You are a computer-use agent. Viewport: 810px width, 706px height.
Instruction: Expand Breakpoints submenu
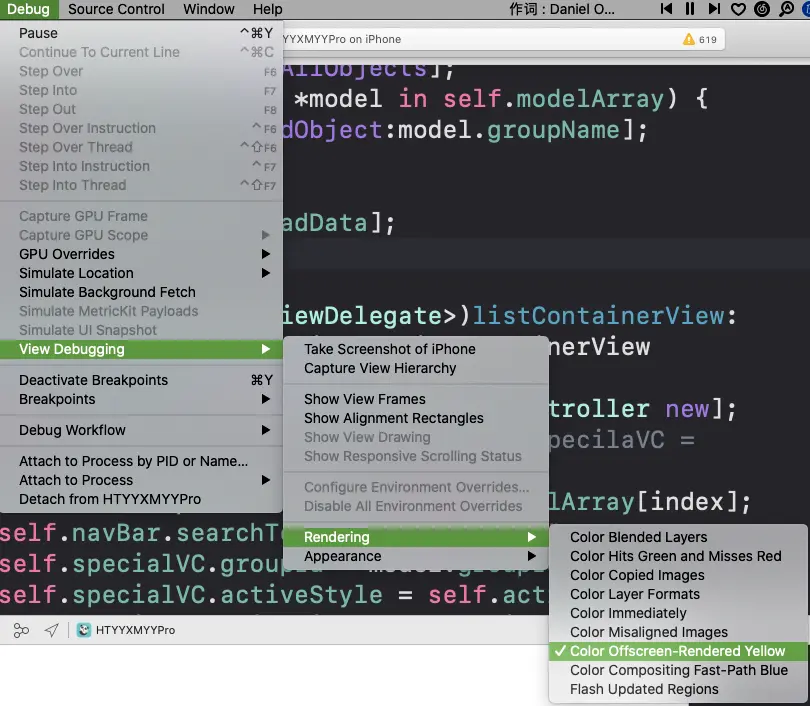[x=141, y=399]
